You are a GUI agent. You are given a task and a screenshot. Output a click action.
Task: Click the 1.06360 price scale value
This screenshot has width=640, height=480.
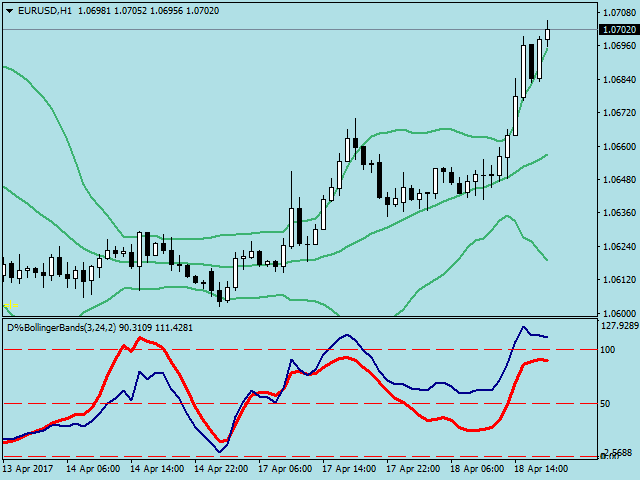(619, 213)
